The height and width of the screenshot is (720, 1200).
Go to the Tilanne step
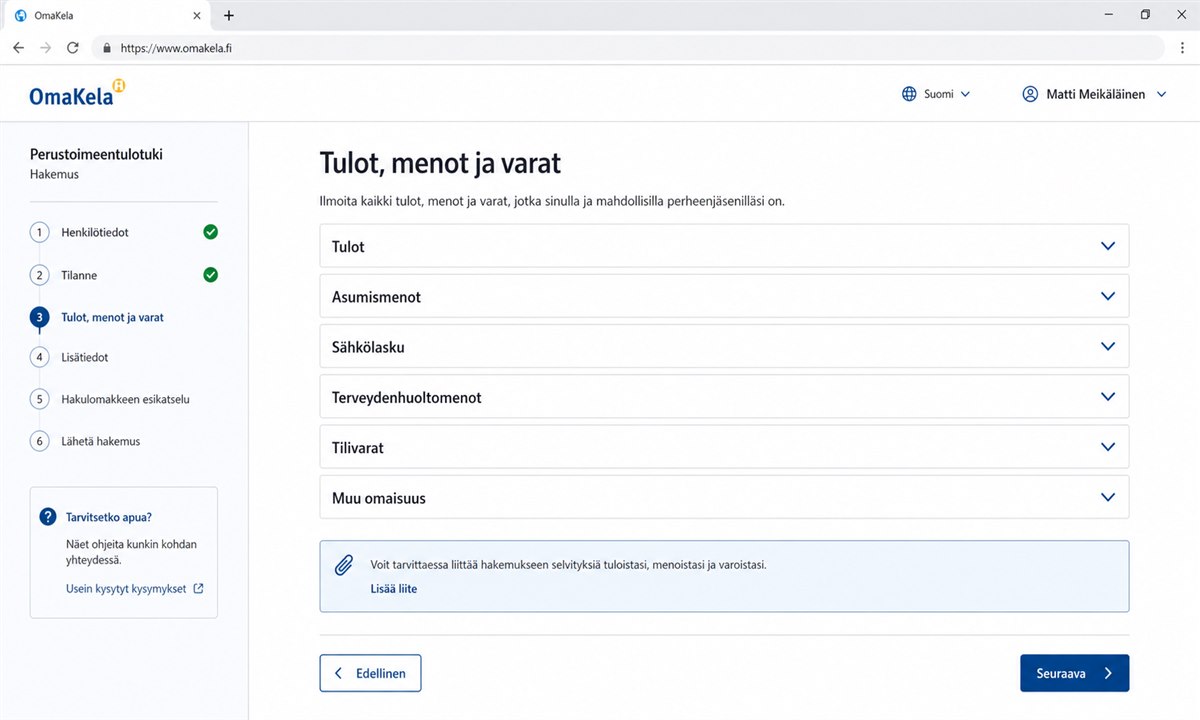79,275
